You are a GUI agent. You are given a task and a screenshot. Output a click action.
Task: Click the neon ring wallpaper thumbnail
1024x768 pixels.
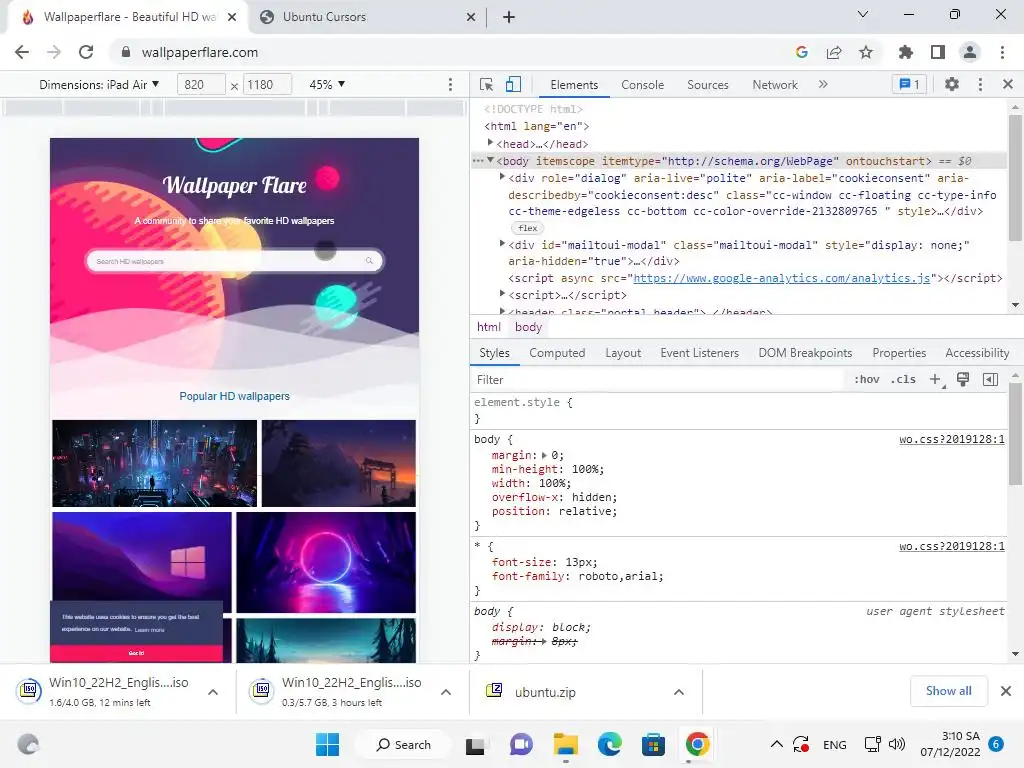click(326, 562)
